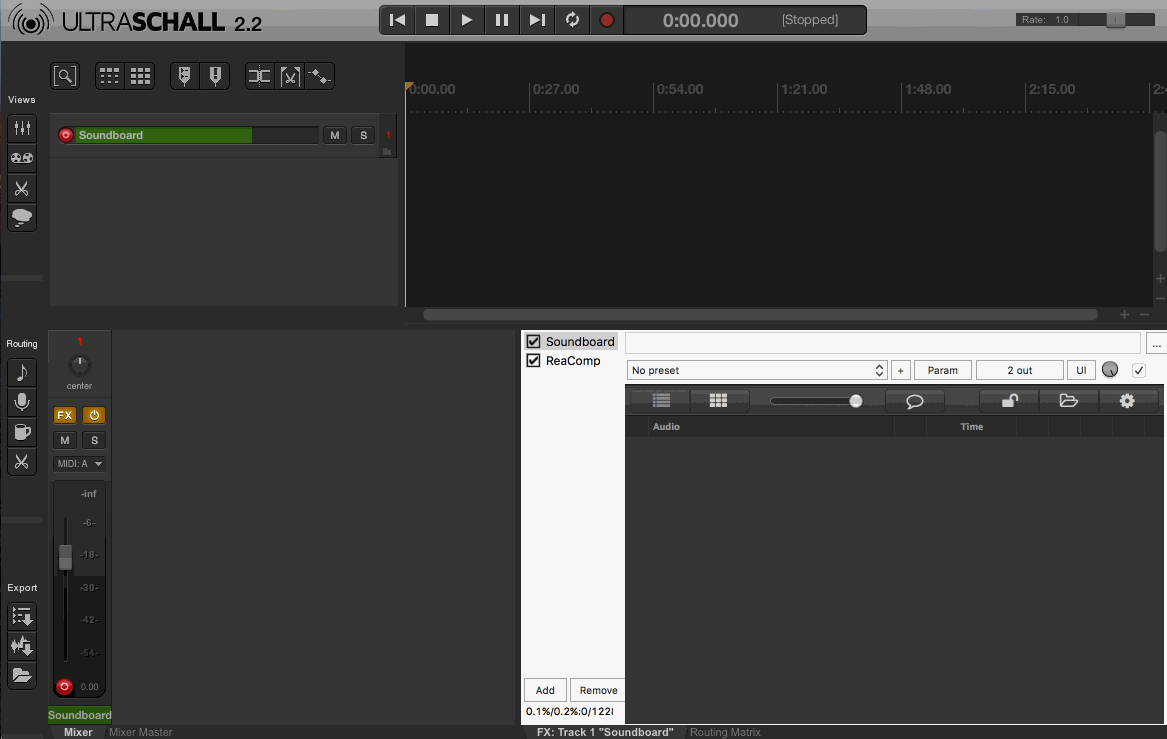Image resolution: width=1167 pixels, height=739 pixels.
Task: Toggle repeat loop in the transport
Action: pyautogui.click(x=572, y=20)
